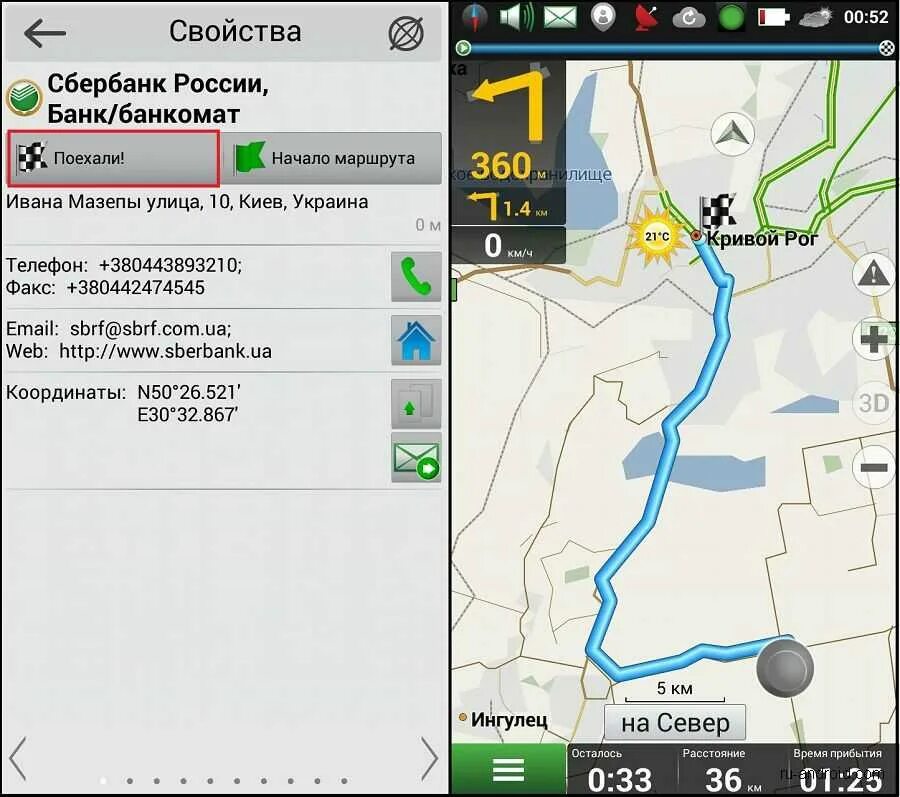Tap the blue home website icon
Screen dimensions: 900x797
[x=416, y=340]
